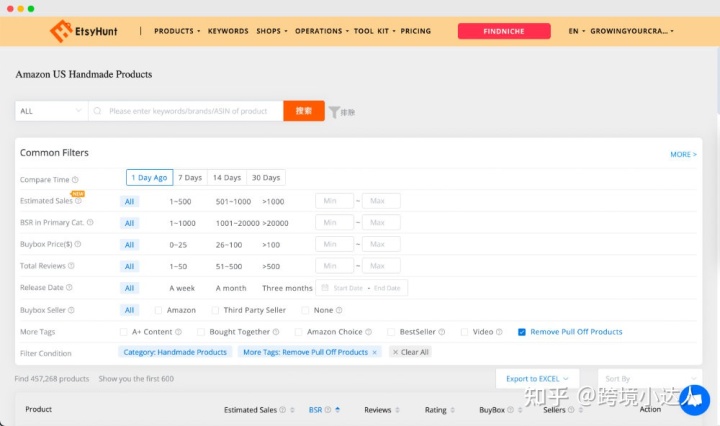
Task: Click Video tag help icon
Action: [499, 332]
